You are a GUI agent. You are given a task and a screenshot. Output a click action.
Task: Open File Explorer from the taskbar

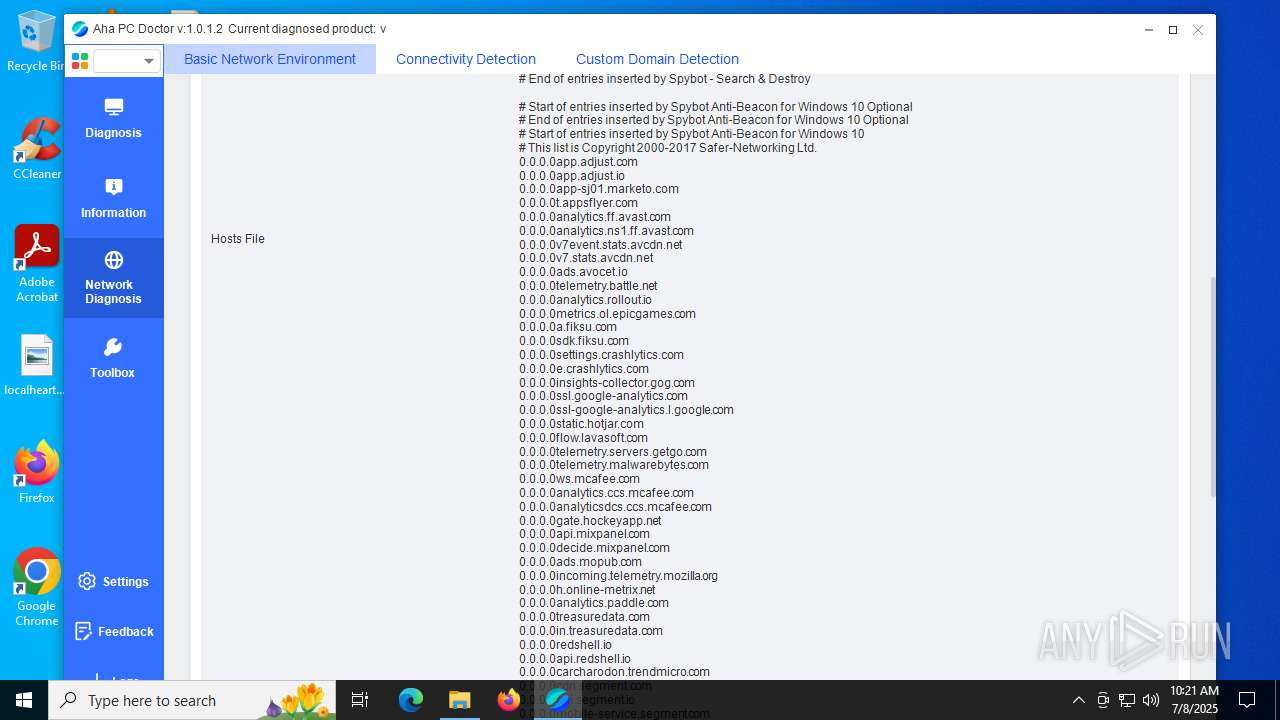coord(459,700)
